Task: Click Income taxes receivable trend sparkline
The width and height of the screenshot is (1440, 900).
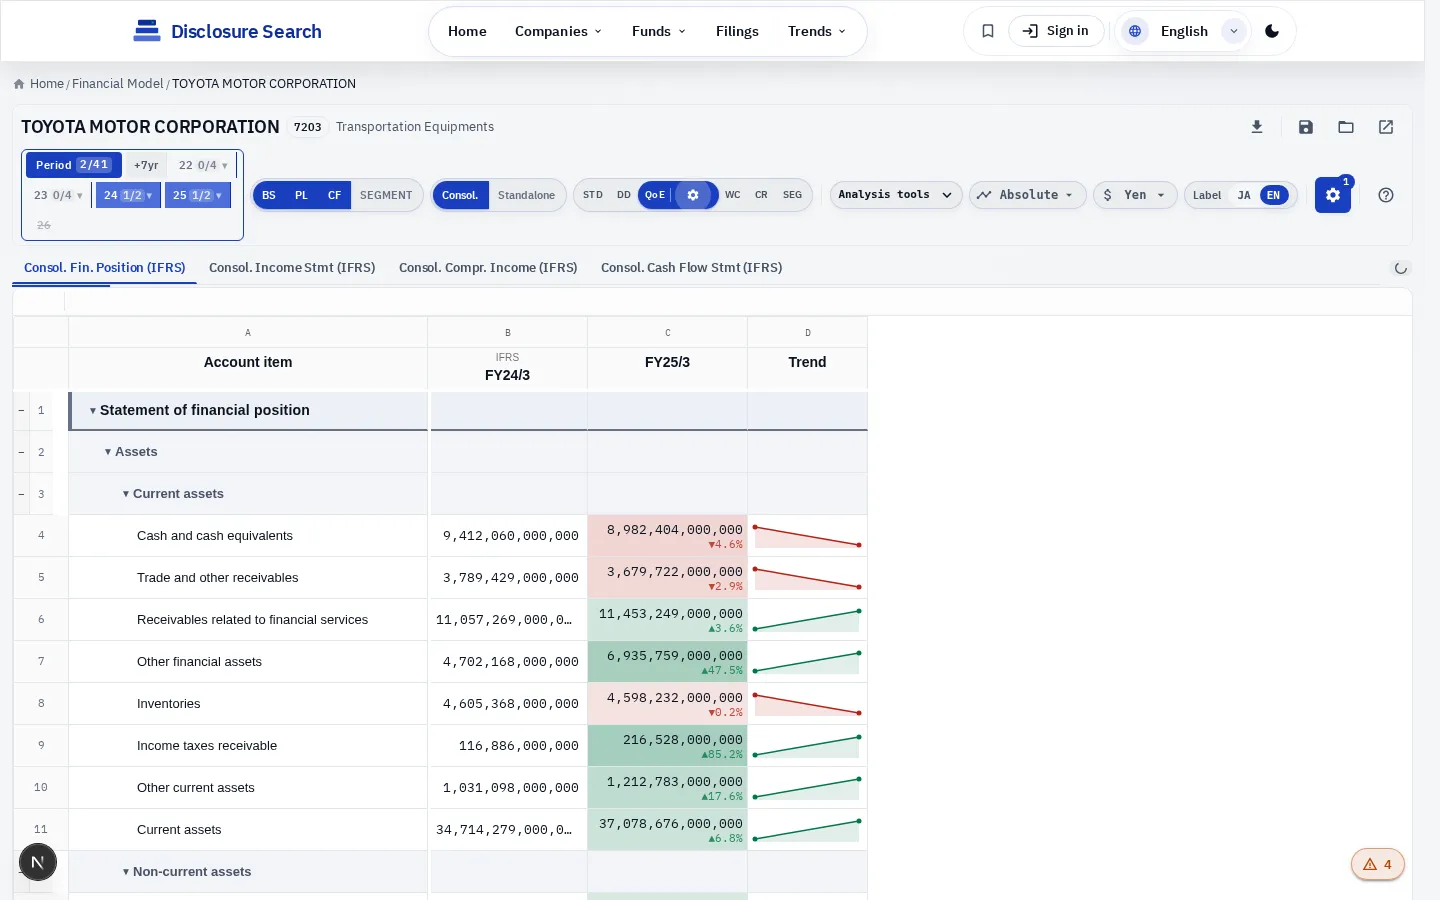Action: click(x=807, y=746)
